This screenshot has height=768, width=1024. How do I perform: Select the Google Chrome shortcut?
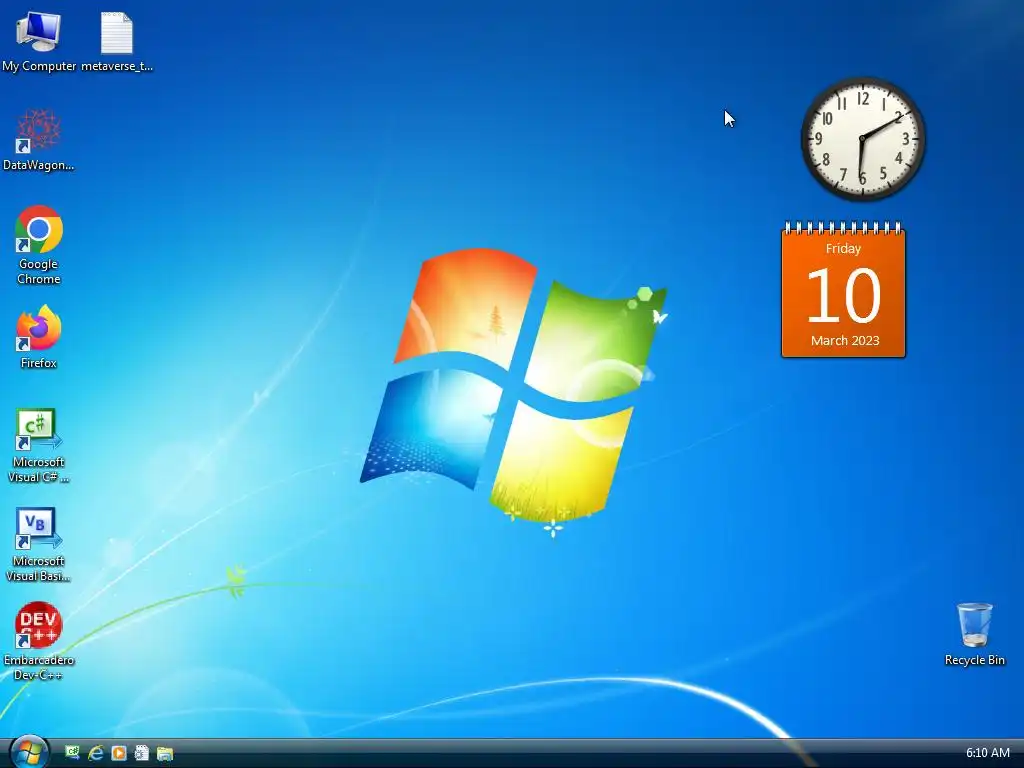coord(39,245)
